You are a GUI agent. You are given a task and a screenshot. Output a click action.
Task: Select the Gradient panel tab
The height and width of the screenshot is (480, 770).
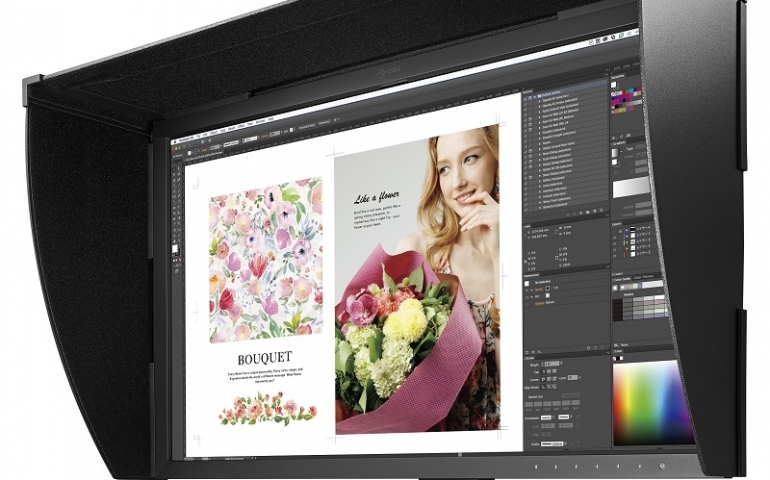coord(620,142)
